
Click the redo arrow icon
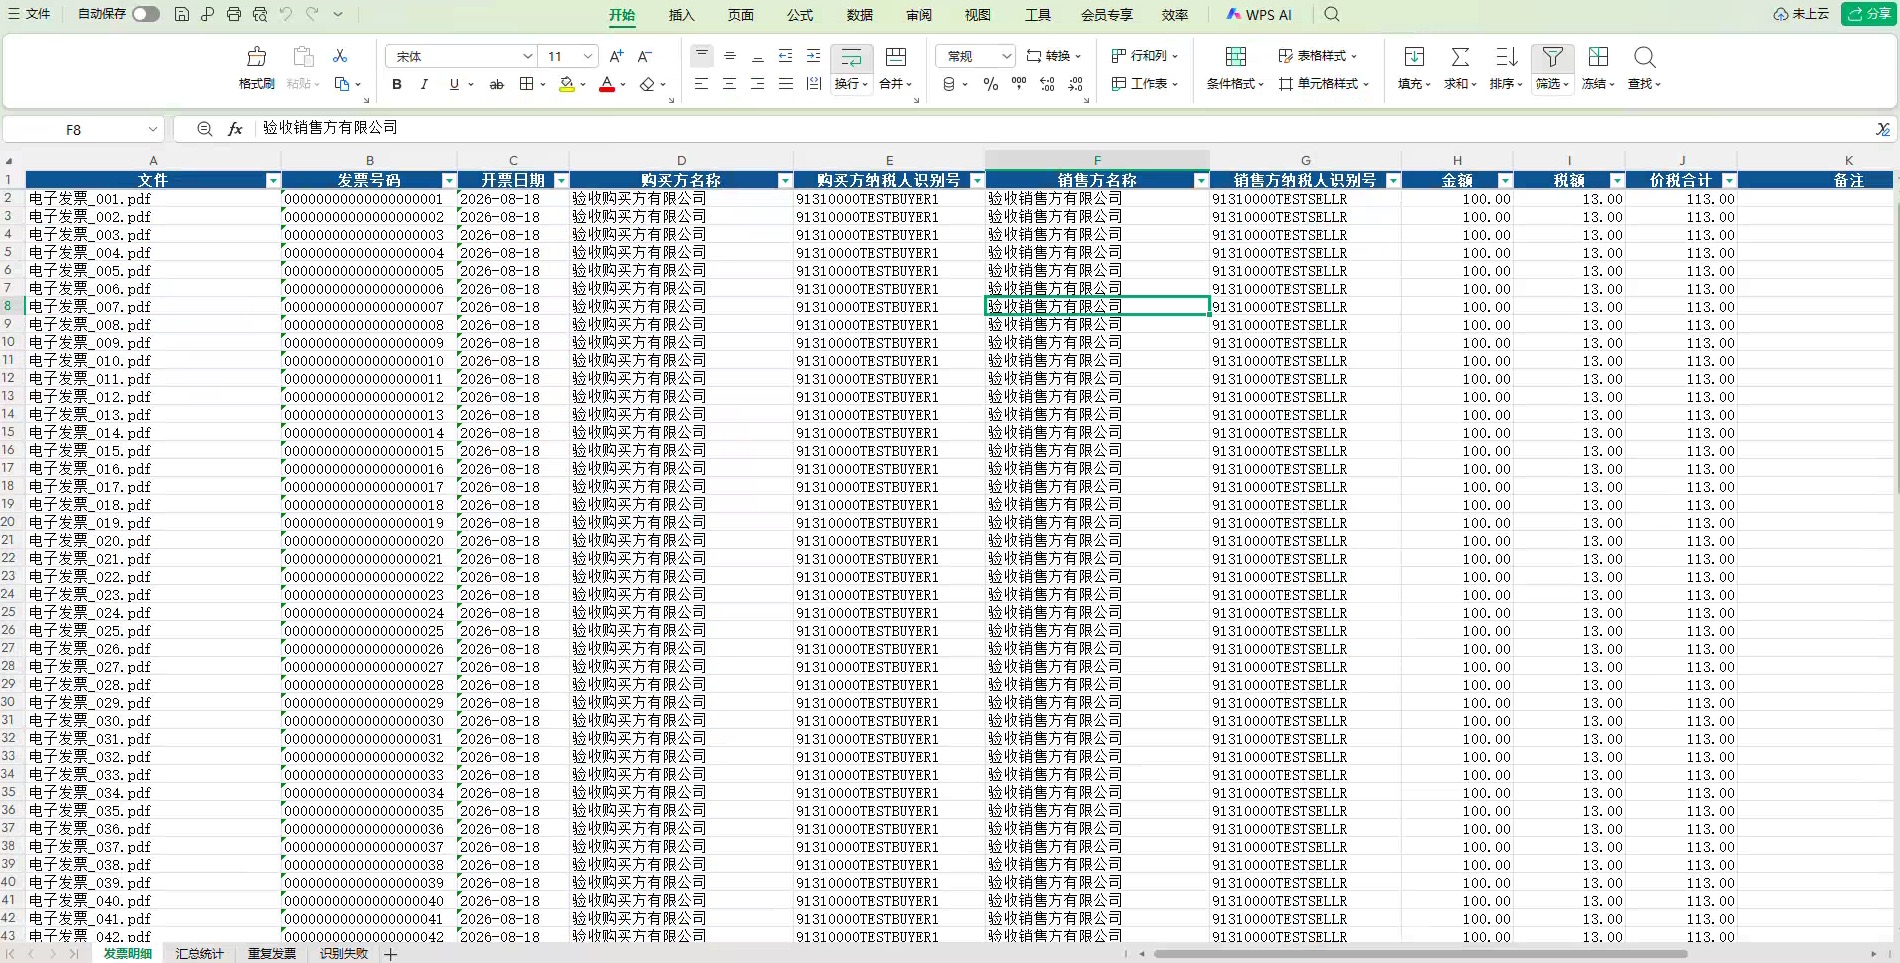tap(312, 14)
